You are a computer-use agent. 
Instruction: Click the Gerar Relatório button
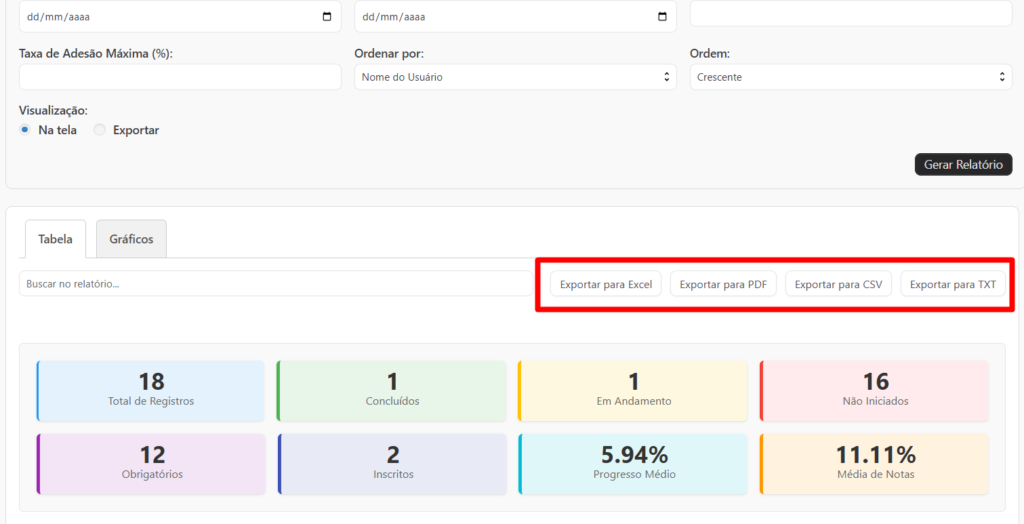963,164
